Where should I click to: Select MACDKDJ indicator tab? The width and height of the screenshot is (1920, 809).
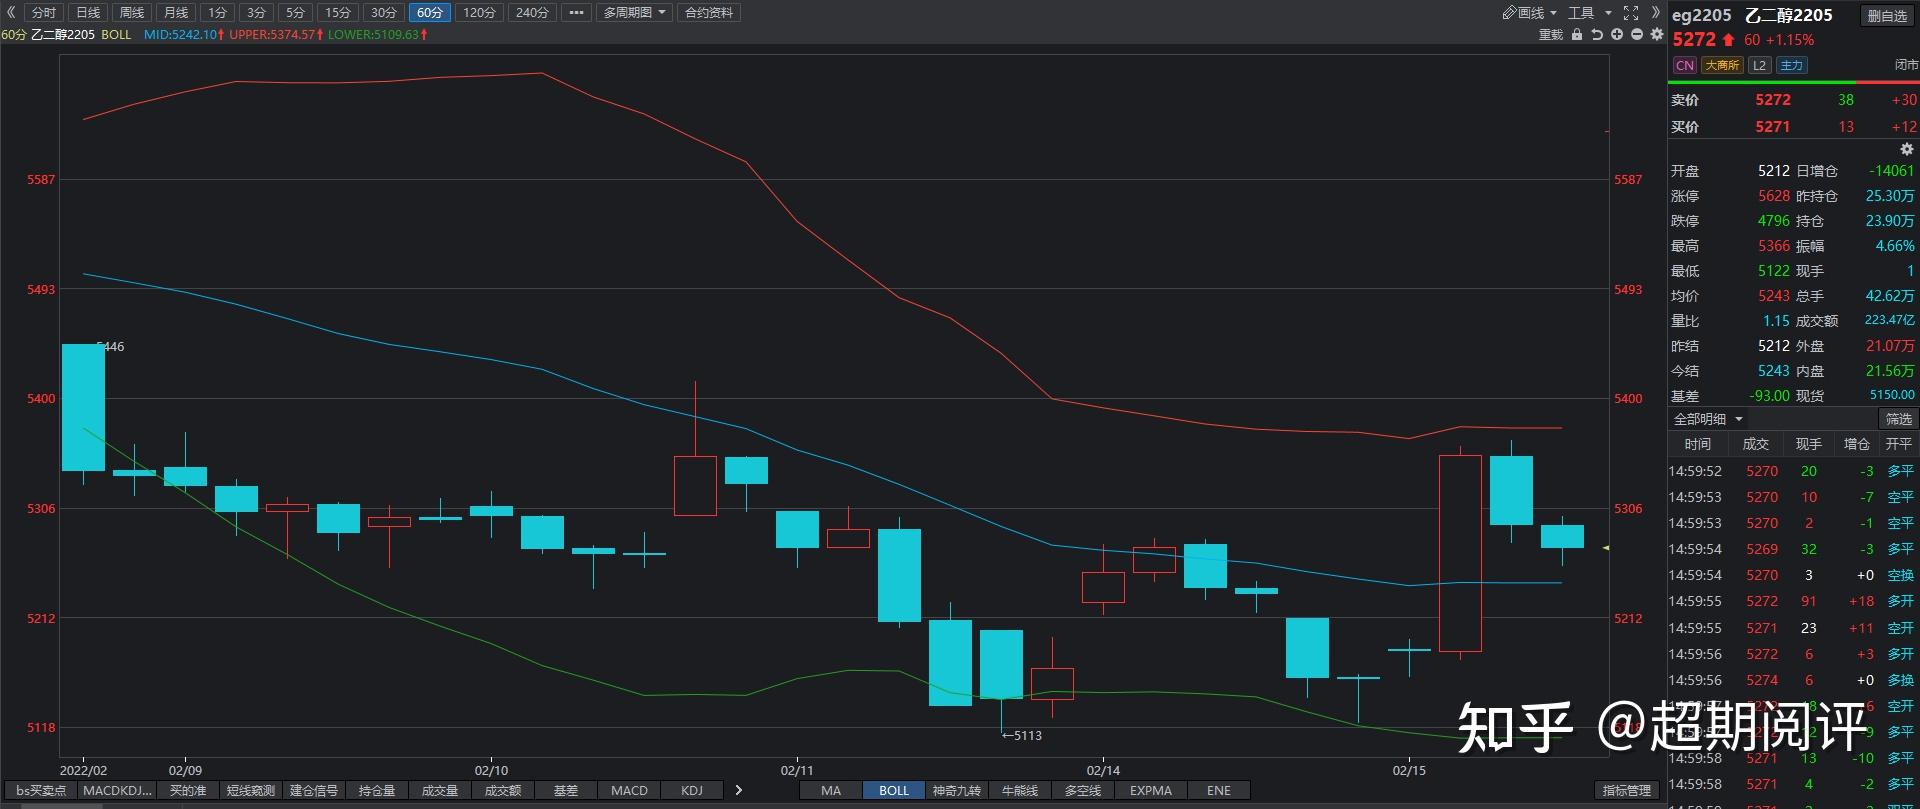click(x=118, y=790)
